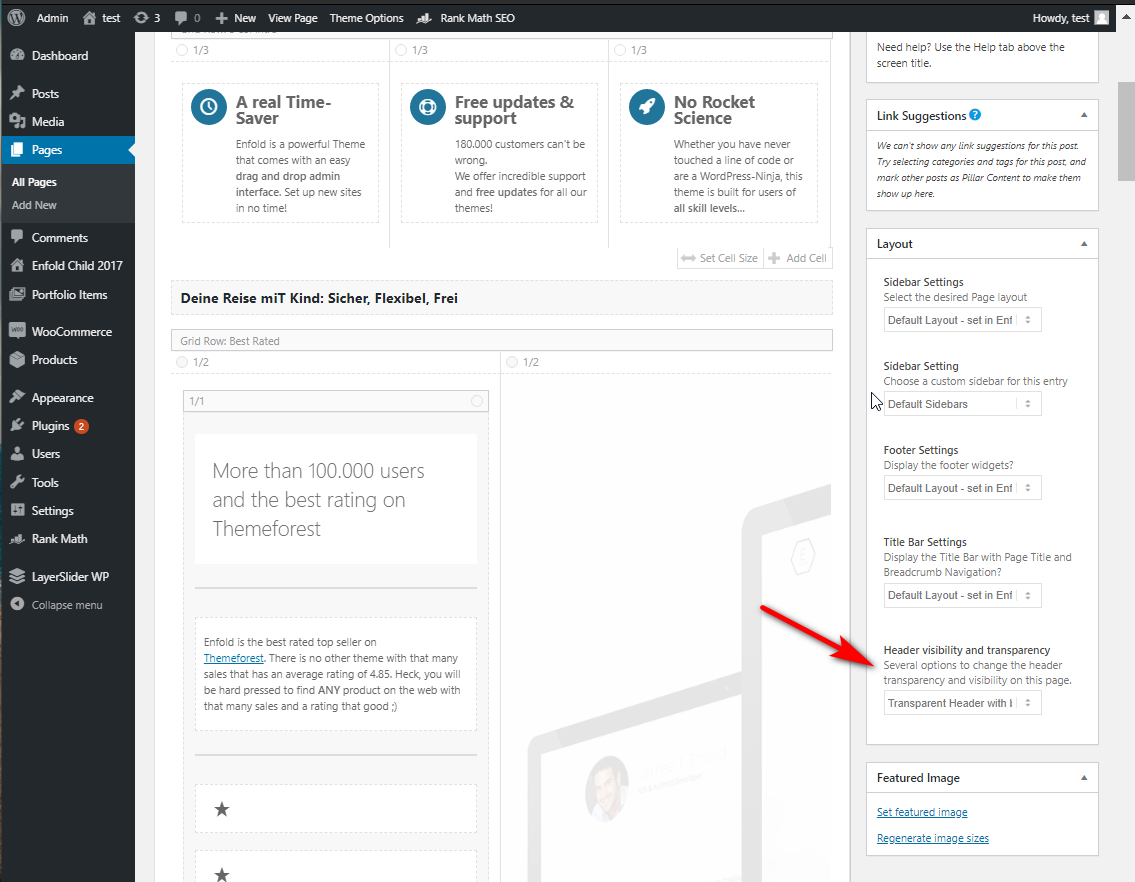Open Header visibility and transparency dropdown
The width and height of the screenshot is (1135, 882).
[962, 703]
